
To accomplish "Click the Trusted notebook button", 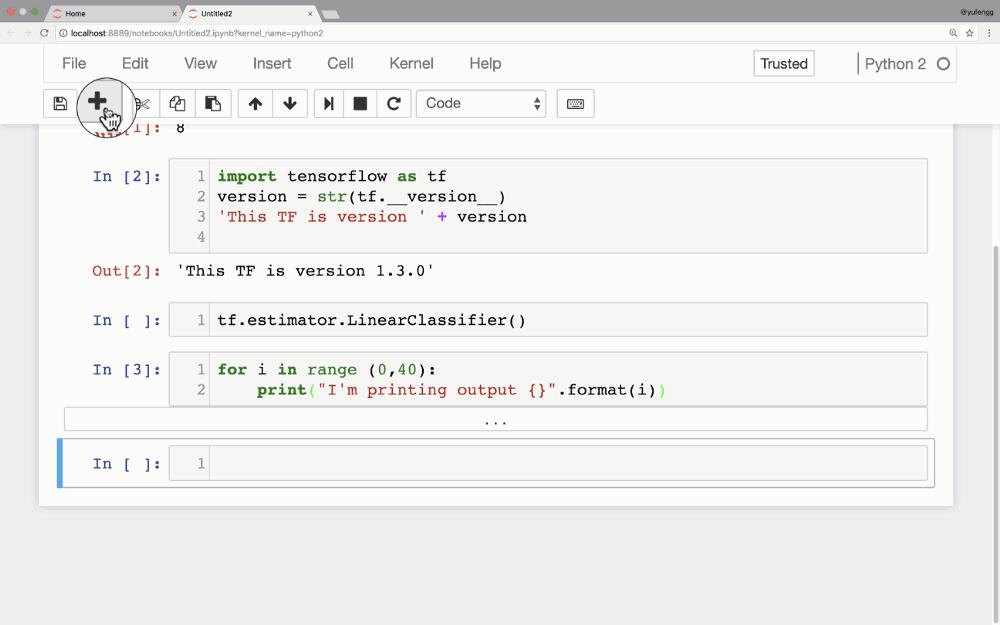I will point(783,63).
